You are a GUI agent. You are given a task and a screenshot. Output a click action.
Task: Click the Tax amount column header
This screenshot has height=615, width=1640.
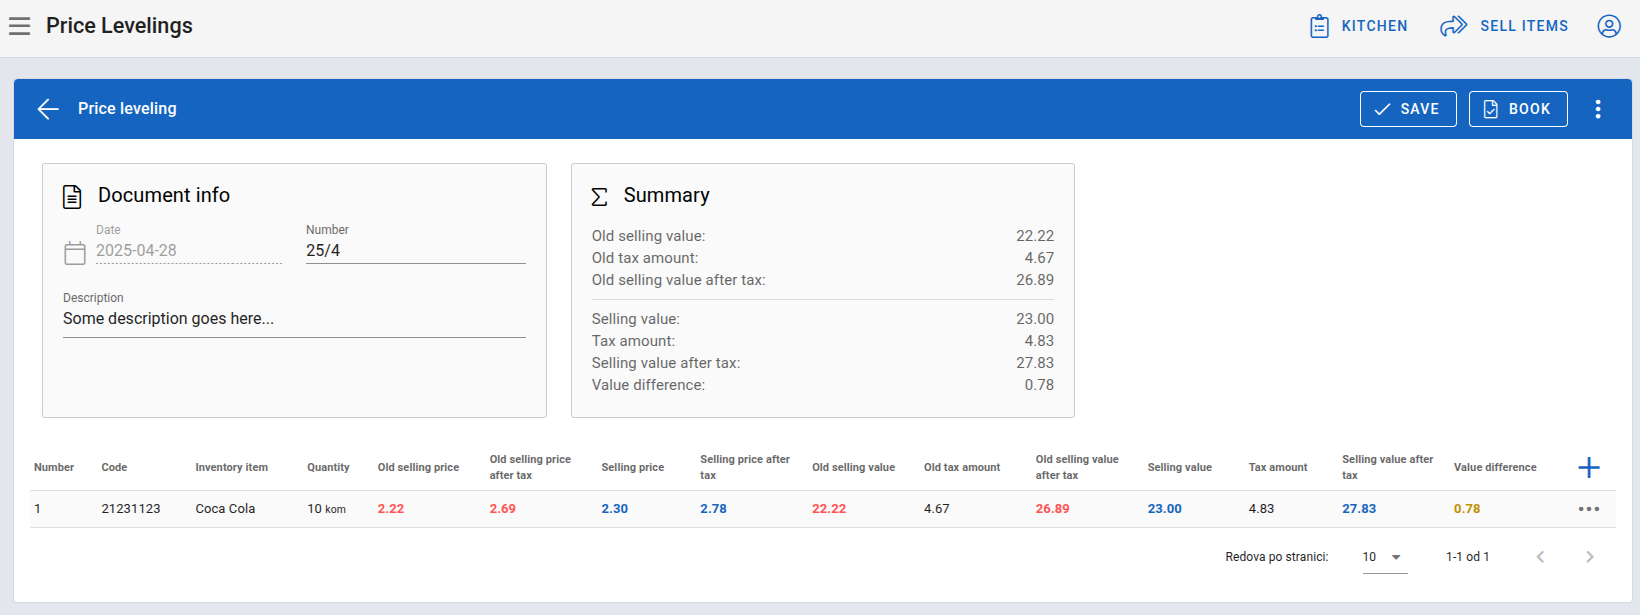[1278, 467]
